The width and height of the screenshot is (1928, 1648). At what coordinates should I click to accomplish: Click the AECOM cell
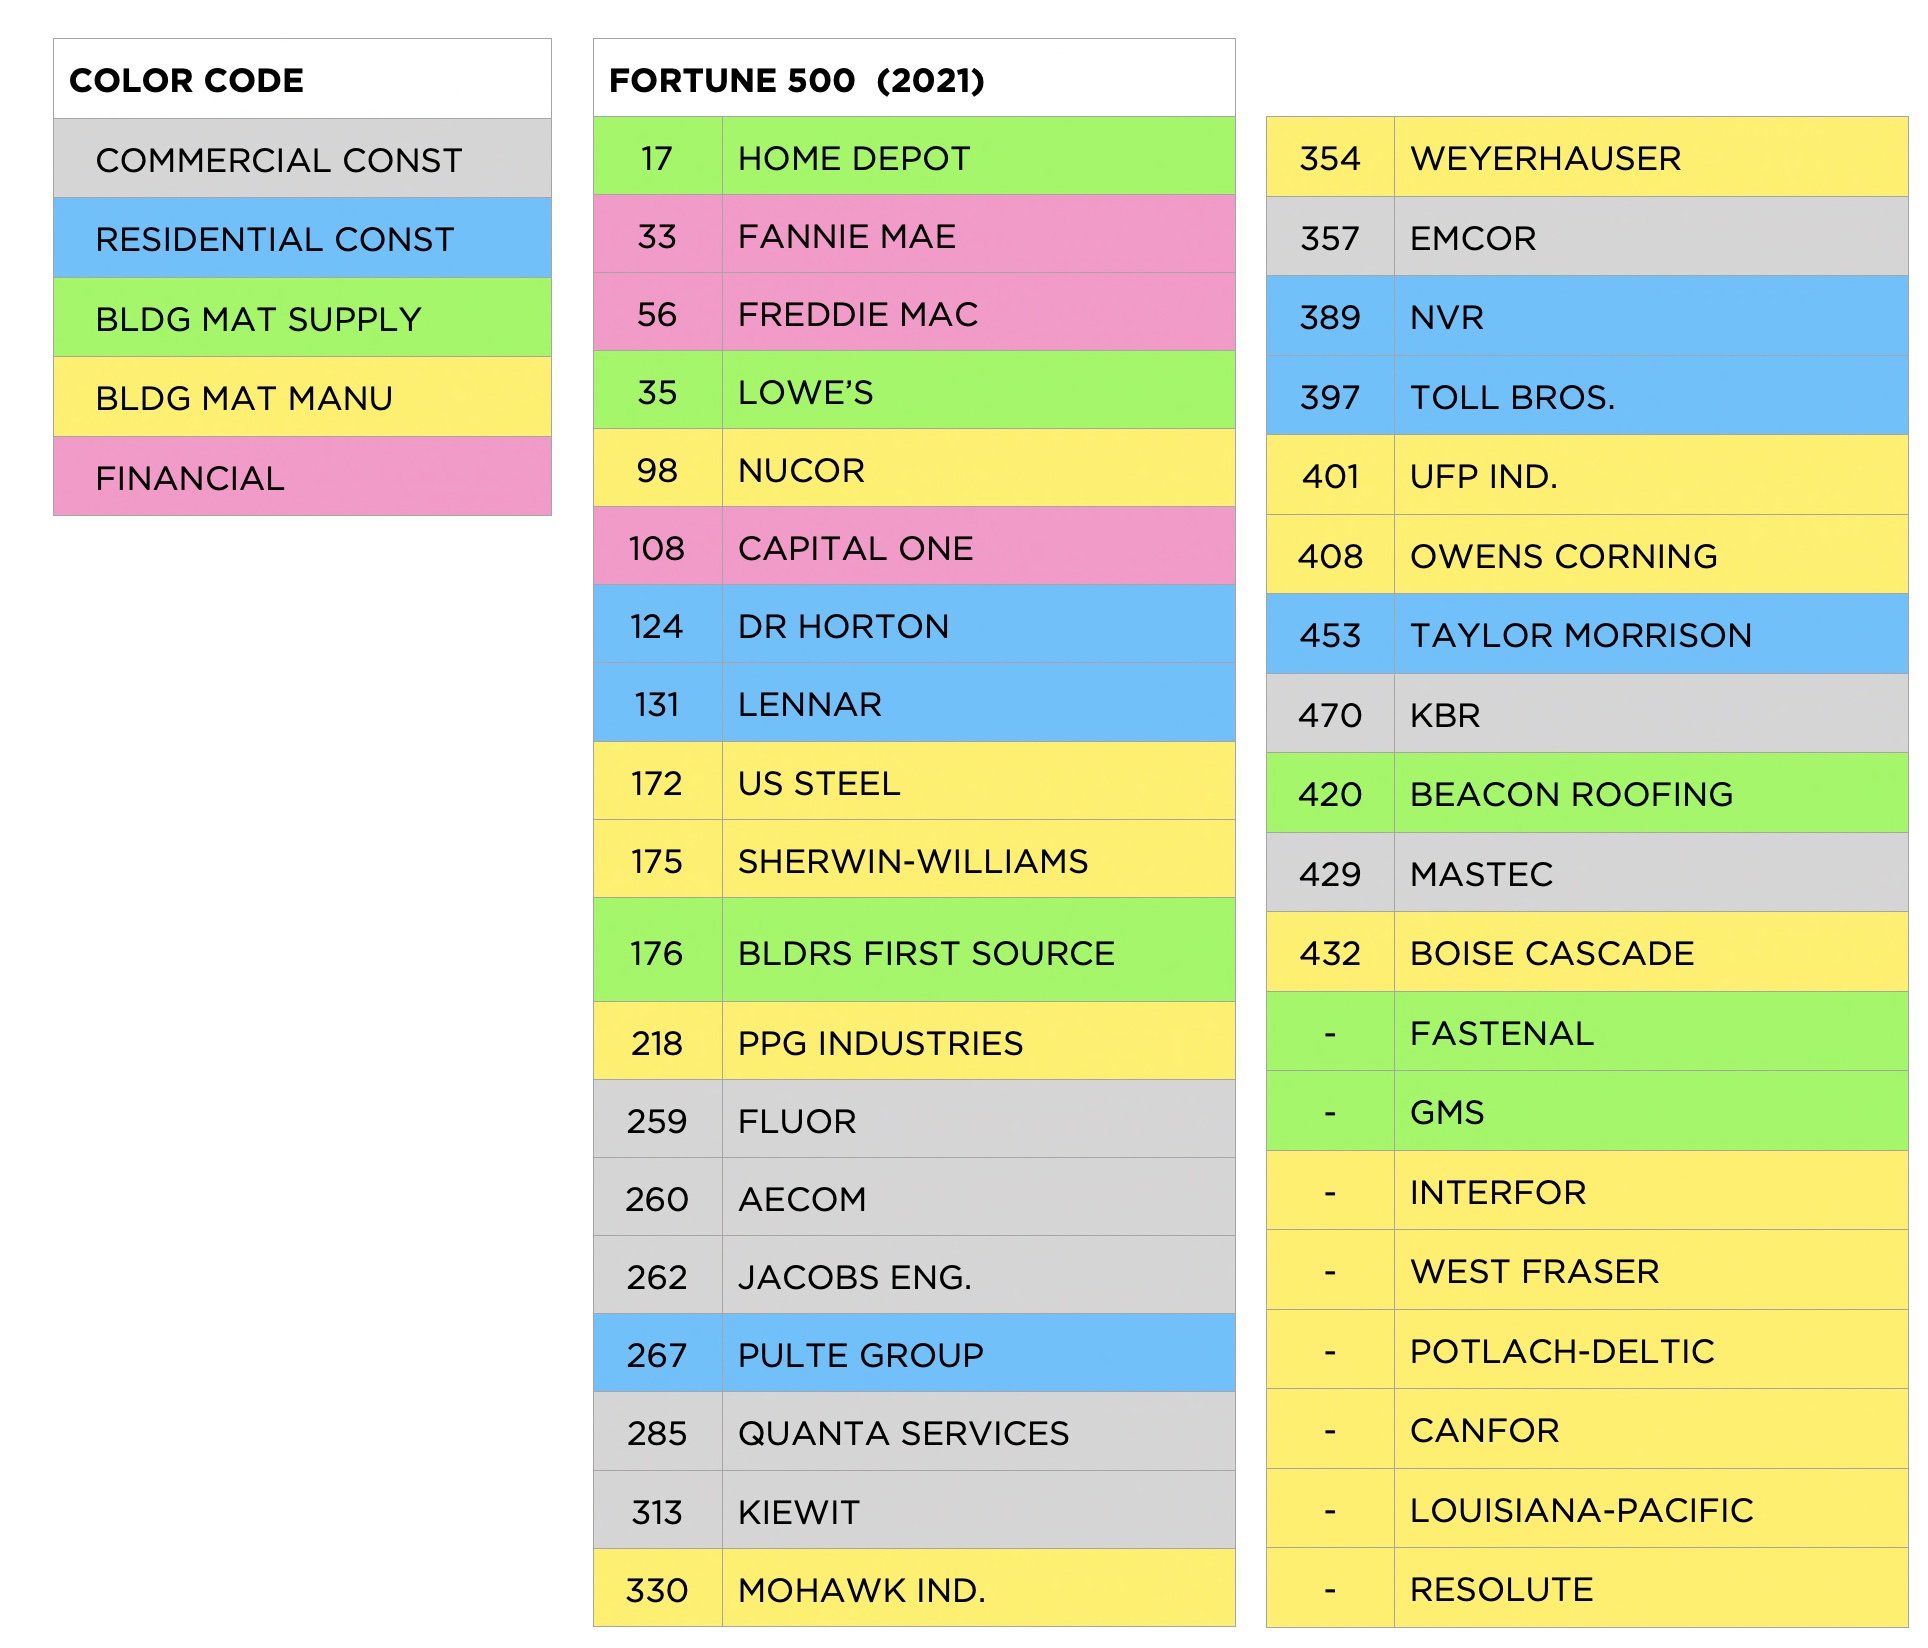(978, 1197)
